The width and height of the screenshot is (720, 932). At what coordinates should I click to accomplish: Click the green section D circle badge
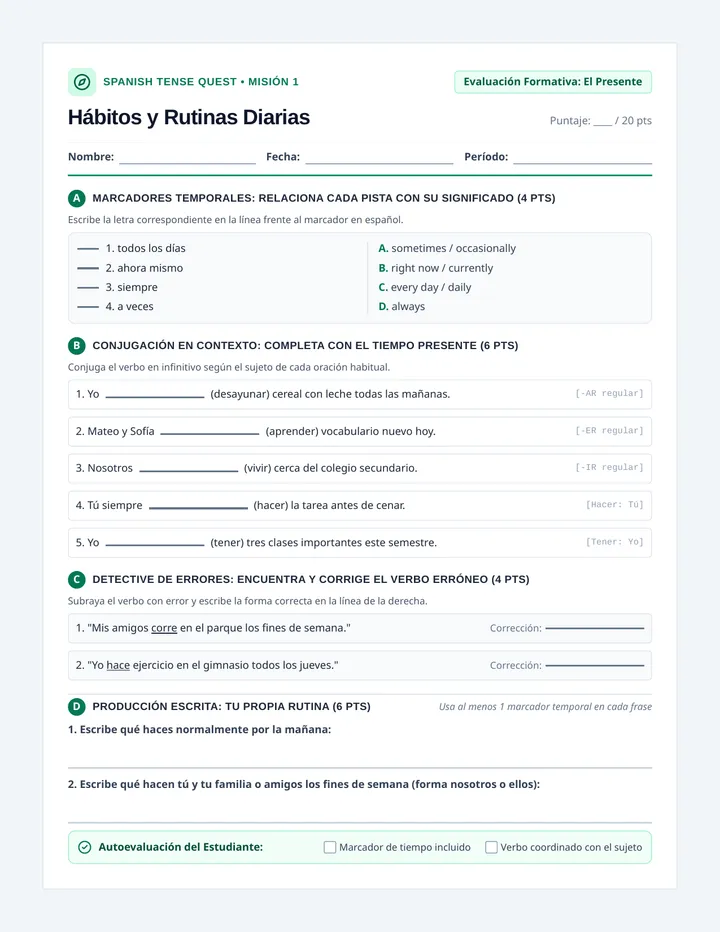[76, 706]
